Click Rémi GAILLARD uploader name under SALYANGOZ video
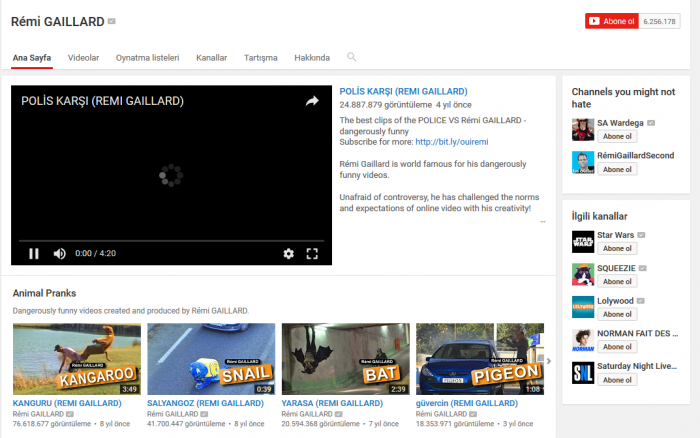This screenshot has width=700, height=438. click(x=173, y=414)
